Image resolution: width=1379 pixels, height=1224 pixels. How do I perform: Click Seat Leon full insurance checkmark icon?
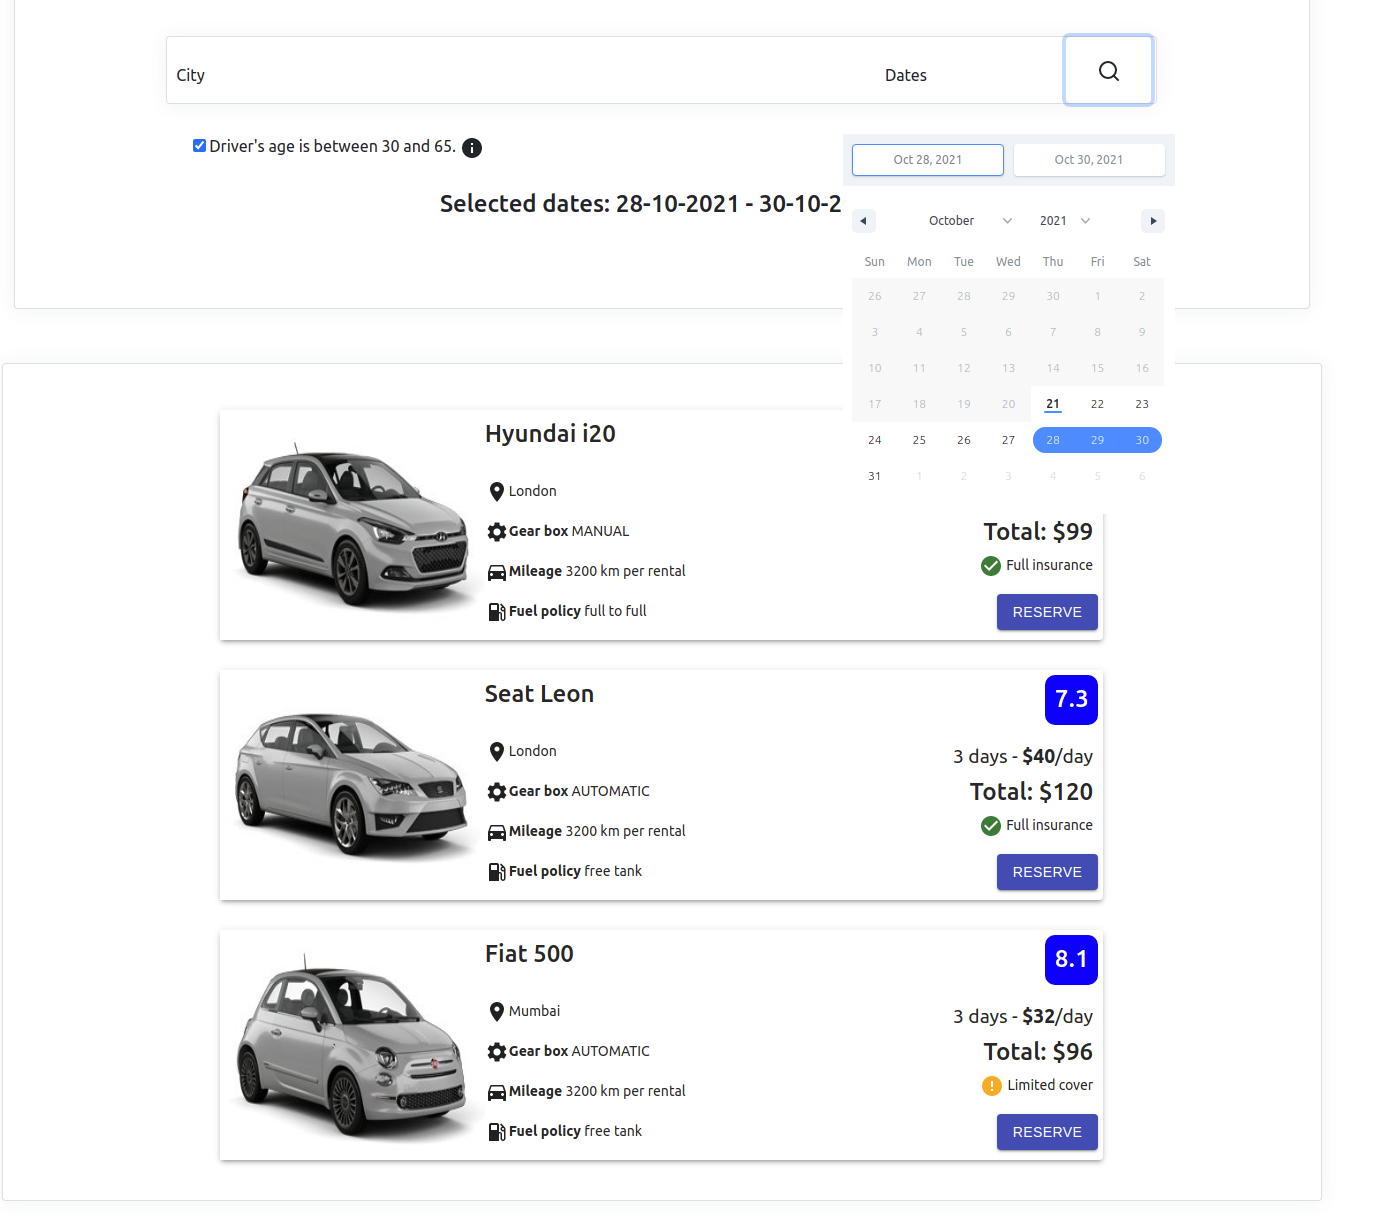coord(991,826)
